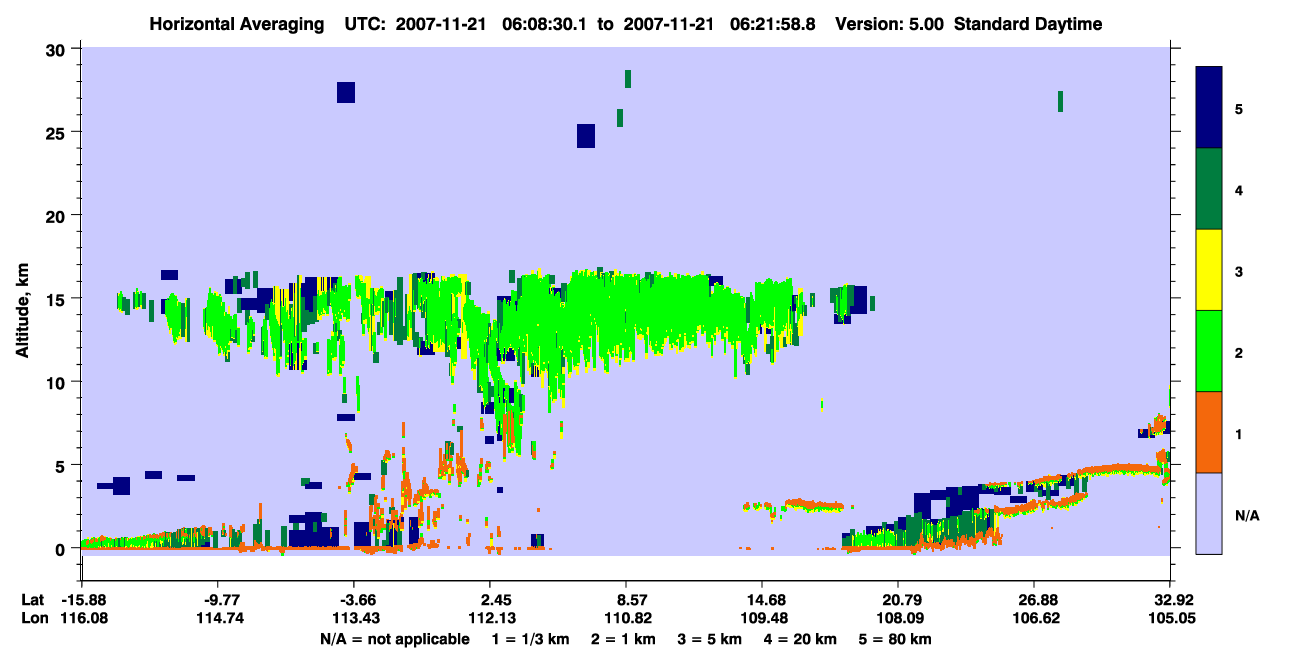This screenshot has width=1300, height=667.
Task: Click the altitude tick label '5'
Action: pyautogui.click(x=63, y=466)
